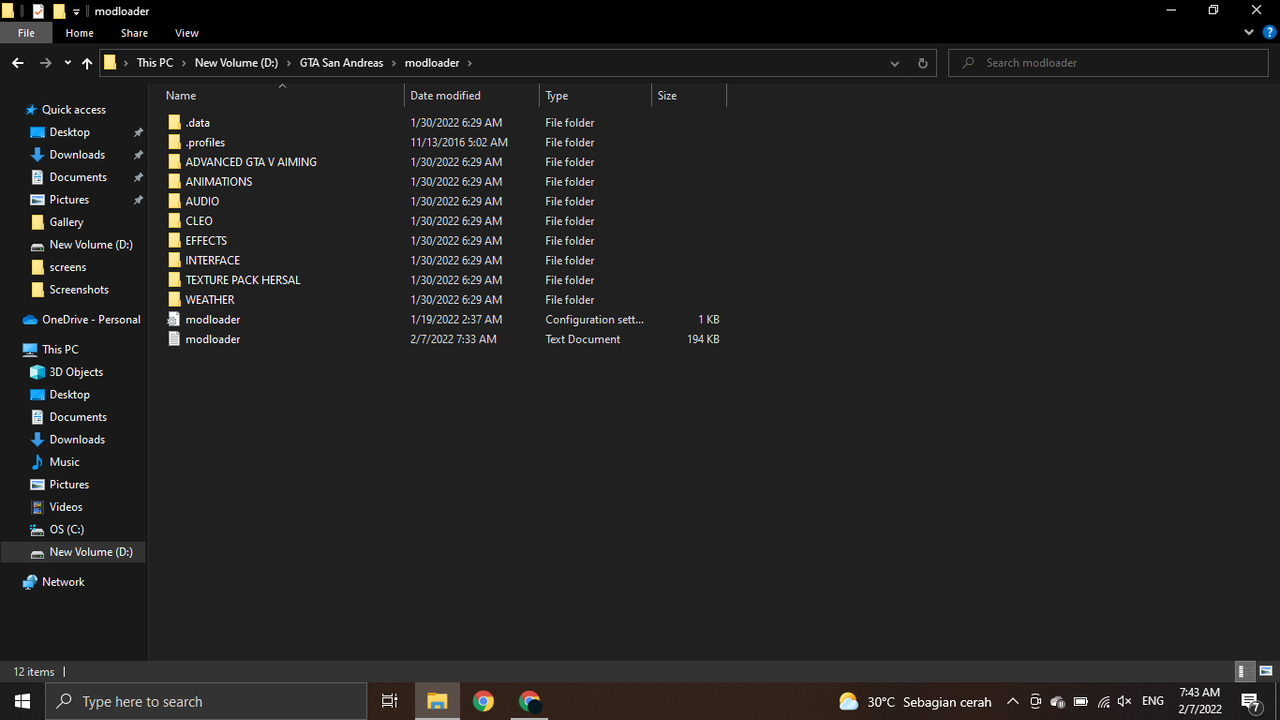This screenshot has height=720, width=1280.
Task: Open the address bar history dropdown
Action: pyautogui.click(x=894, y=62)
